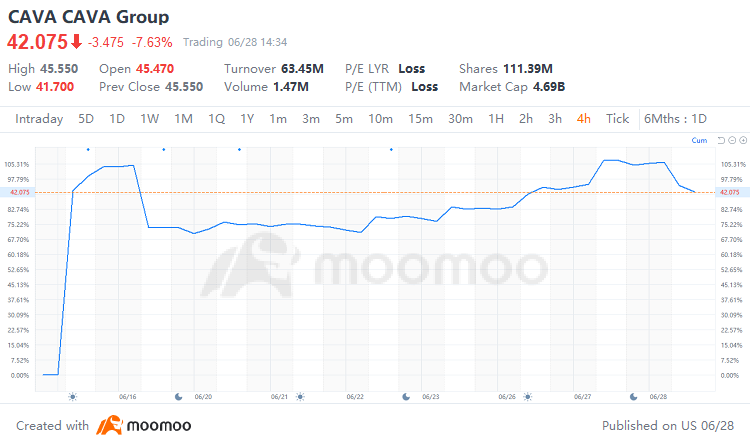Click the red down arrow beside the price

pyautogui.click(x=76, y=42)
